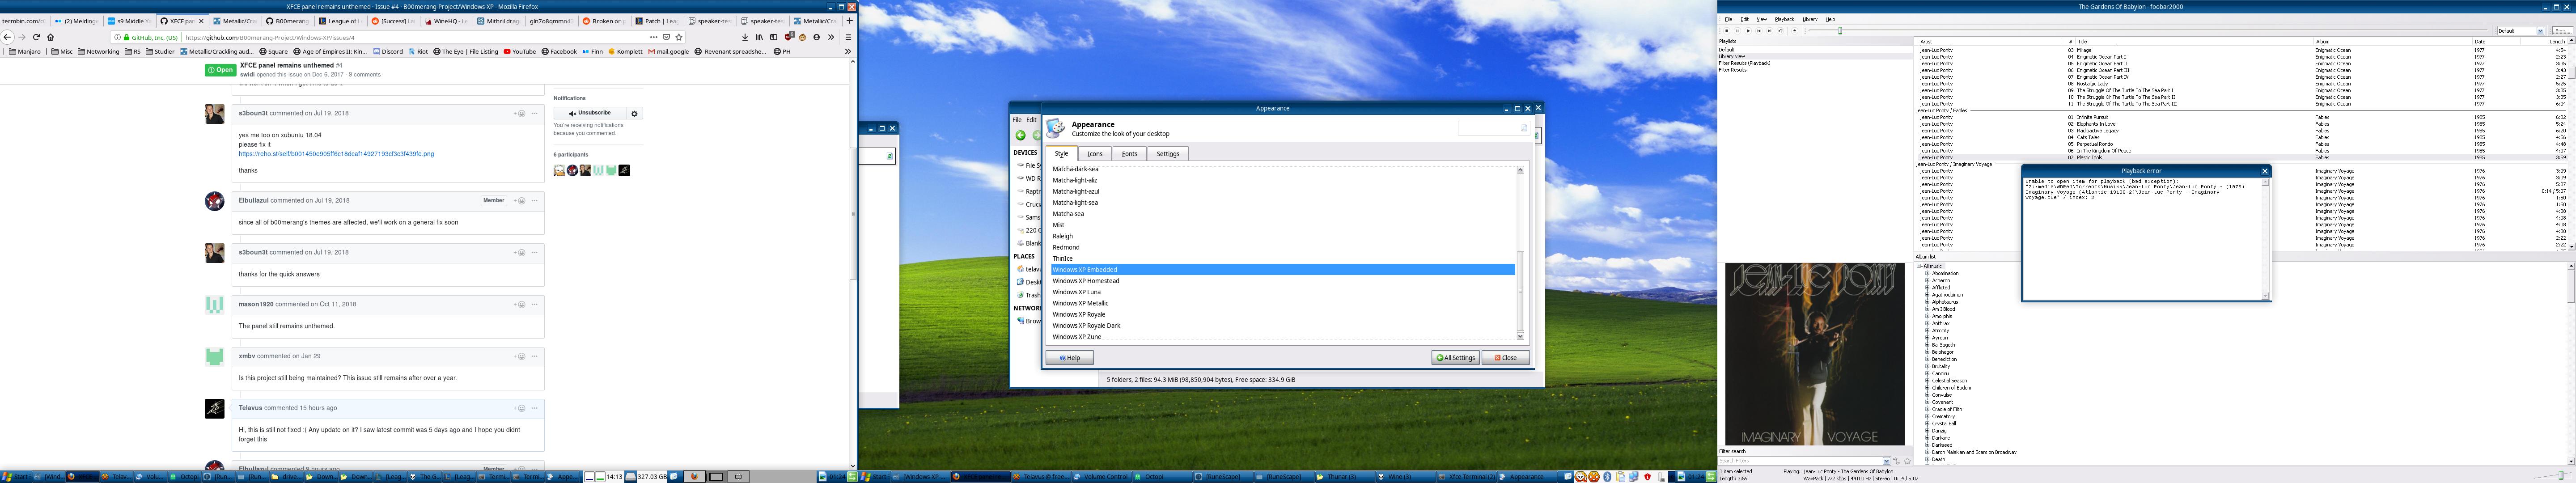Open page actions ellipsis in address bar
2576x483 pixels.
pos(654,37)
